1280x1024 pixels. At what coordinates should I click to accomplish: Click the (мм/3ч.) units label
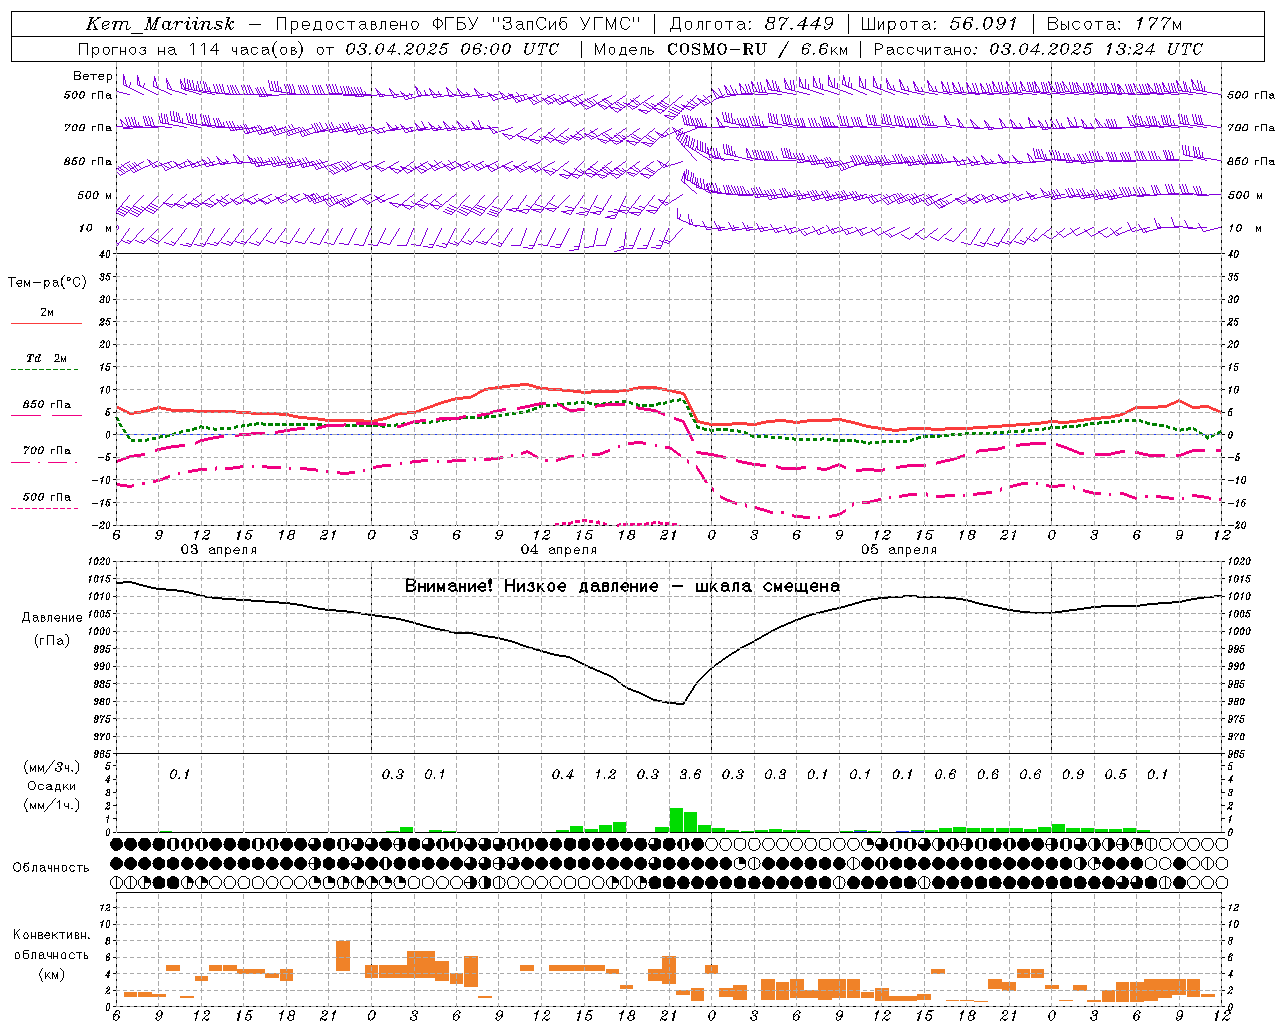point(52,767)
